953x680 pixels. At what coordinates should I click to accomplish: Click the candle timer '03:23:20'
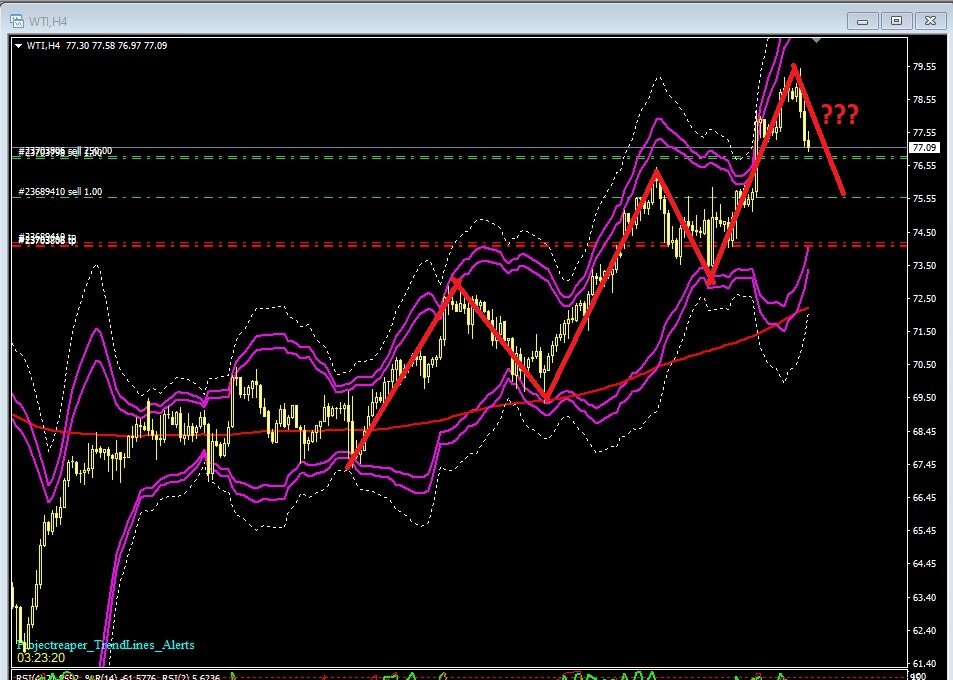point(41,658)
